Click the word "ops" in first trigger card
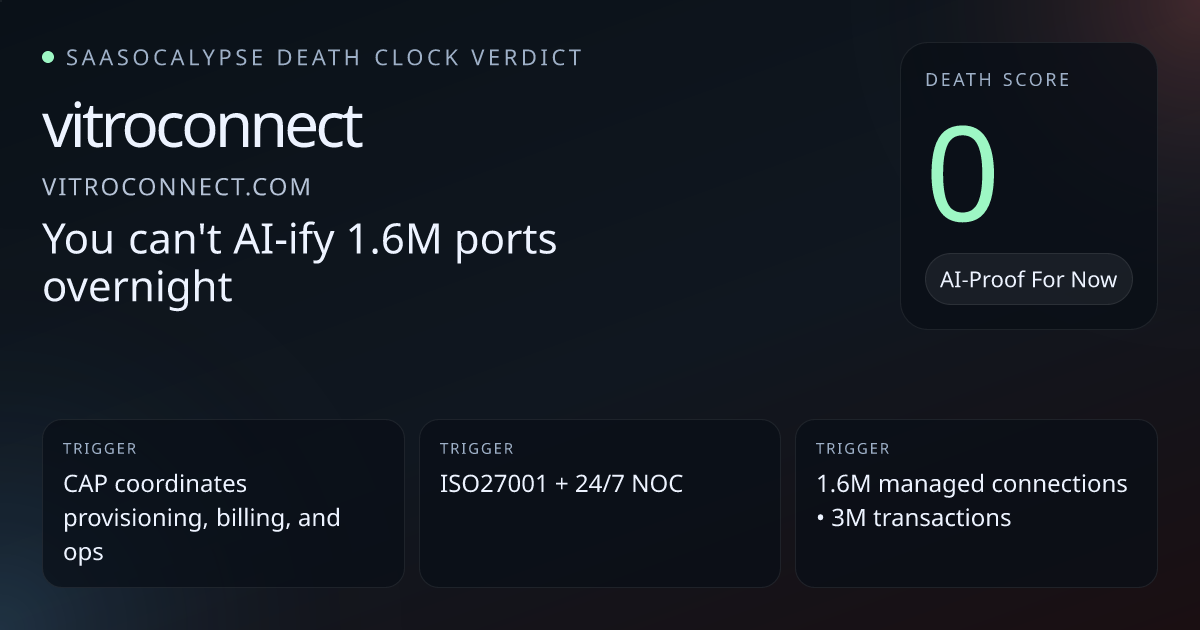 coord(83,551)
